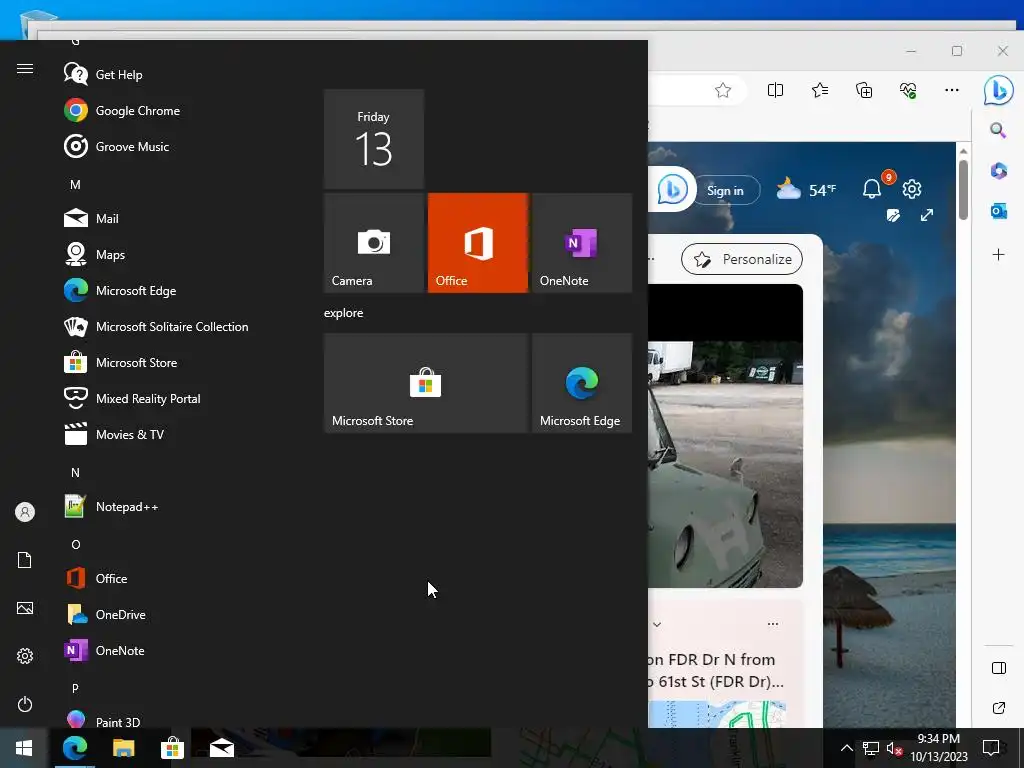Open Movies & TV app
Image resolution: width=1024 pixels, height=768 pixels.
(157, 434)
